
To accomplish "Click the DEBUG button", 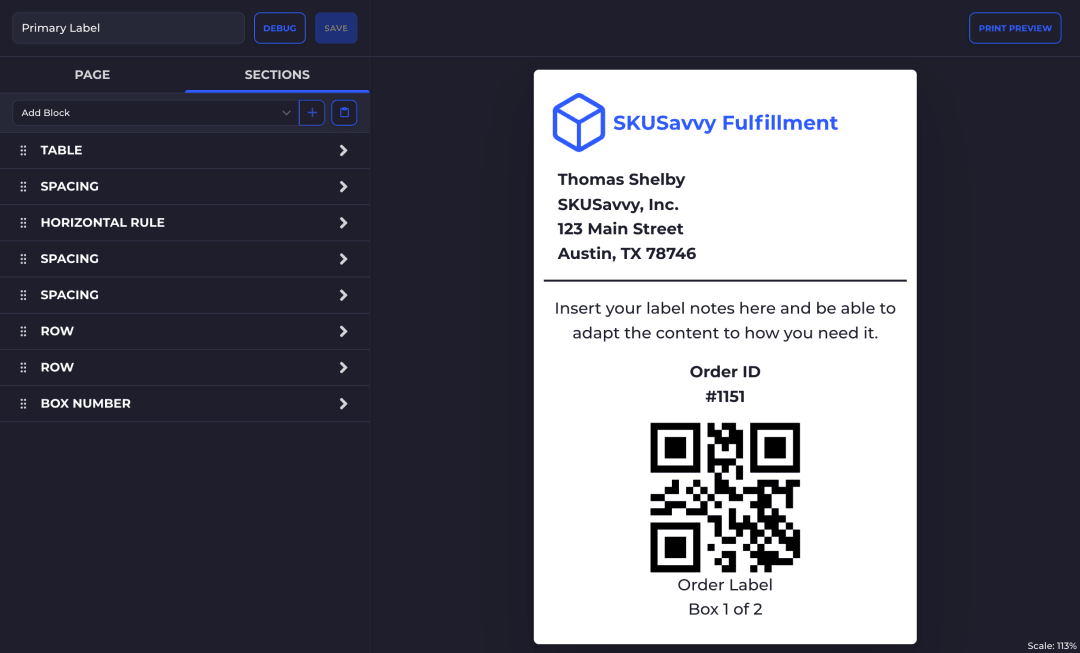I will [280, 28].
